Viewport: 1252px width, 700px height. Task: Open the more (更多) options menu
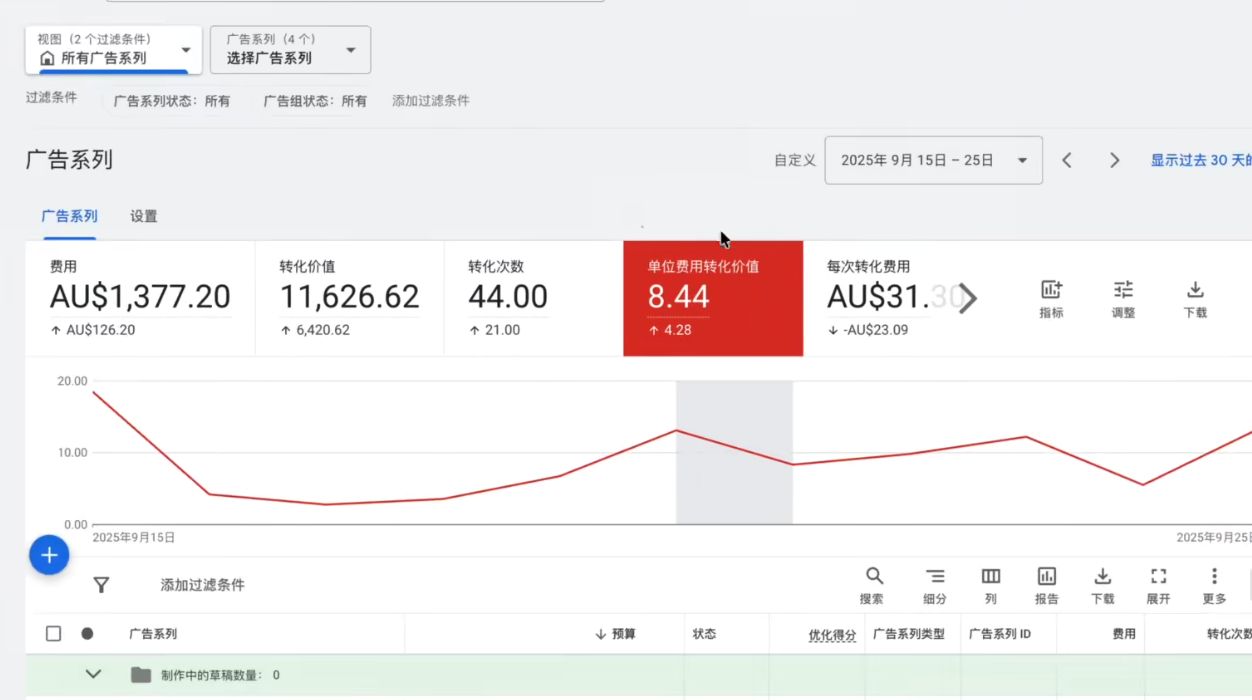click(x=1214, y=584)
